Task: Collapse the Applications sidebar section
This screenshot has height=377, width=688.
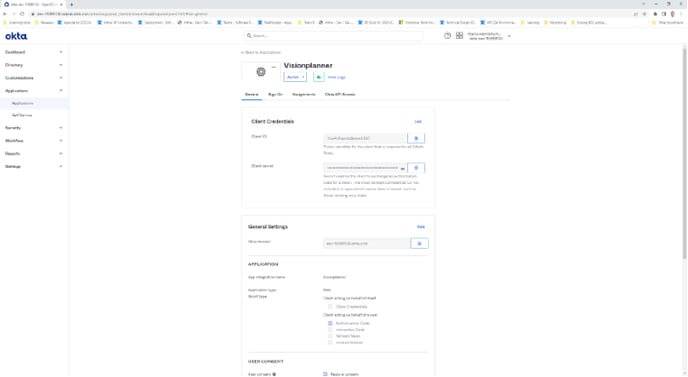Action: (x=34, y=90)
